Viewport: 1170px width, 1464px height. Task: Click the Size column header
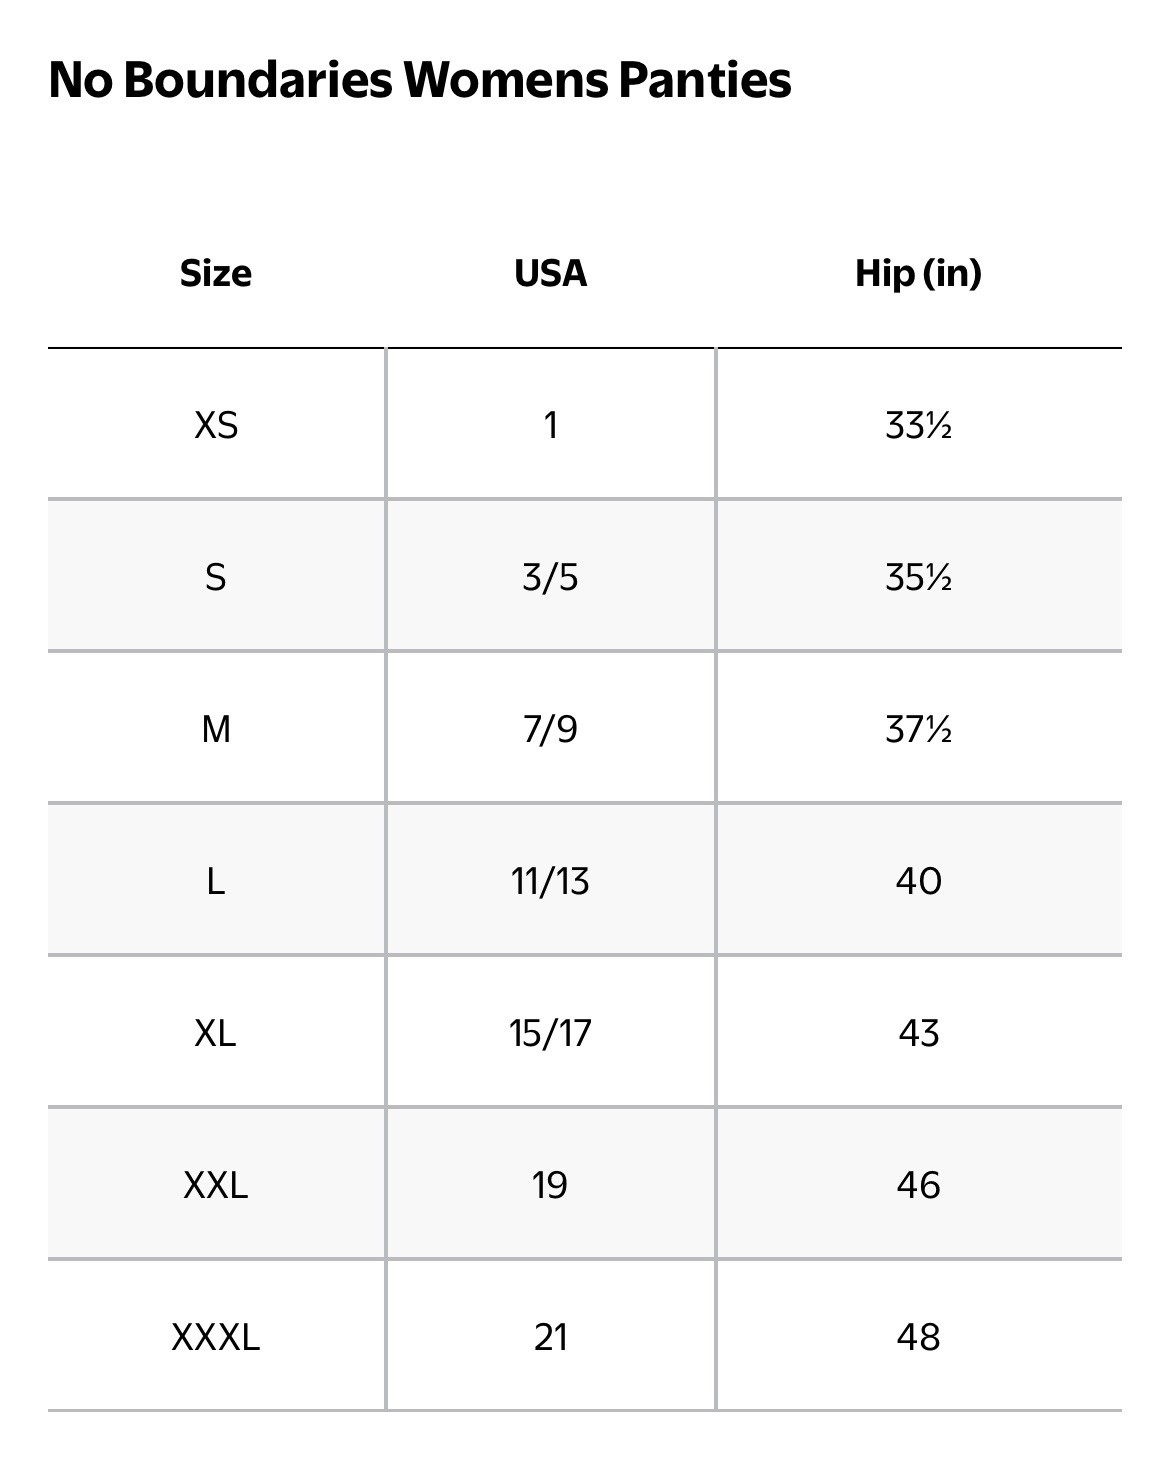point(216,273)
